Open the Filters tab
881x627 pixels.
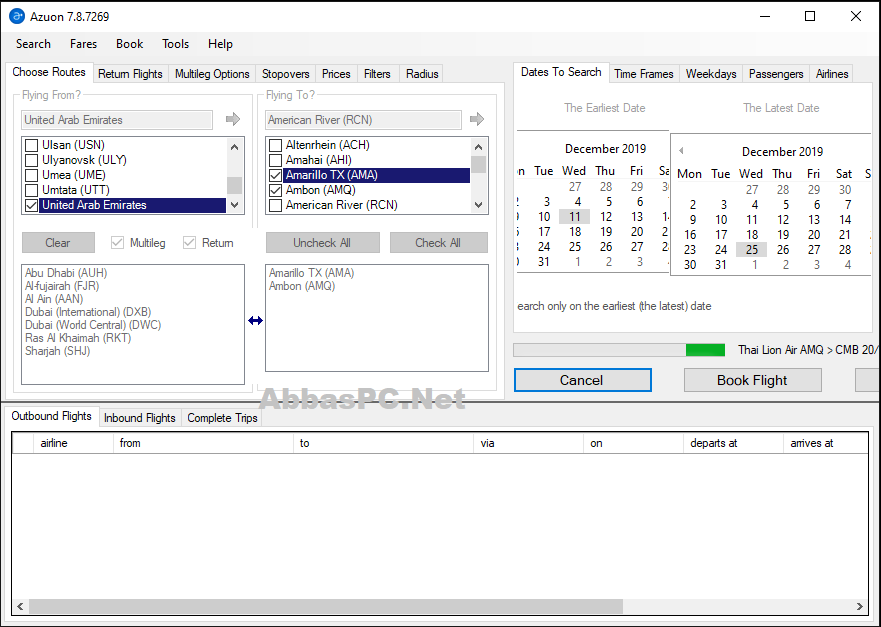tap(377, 74)
